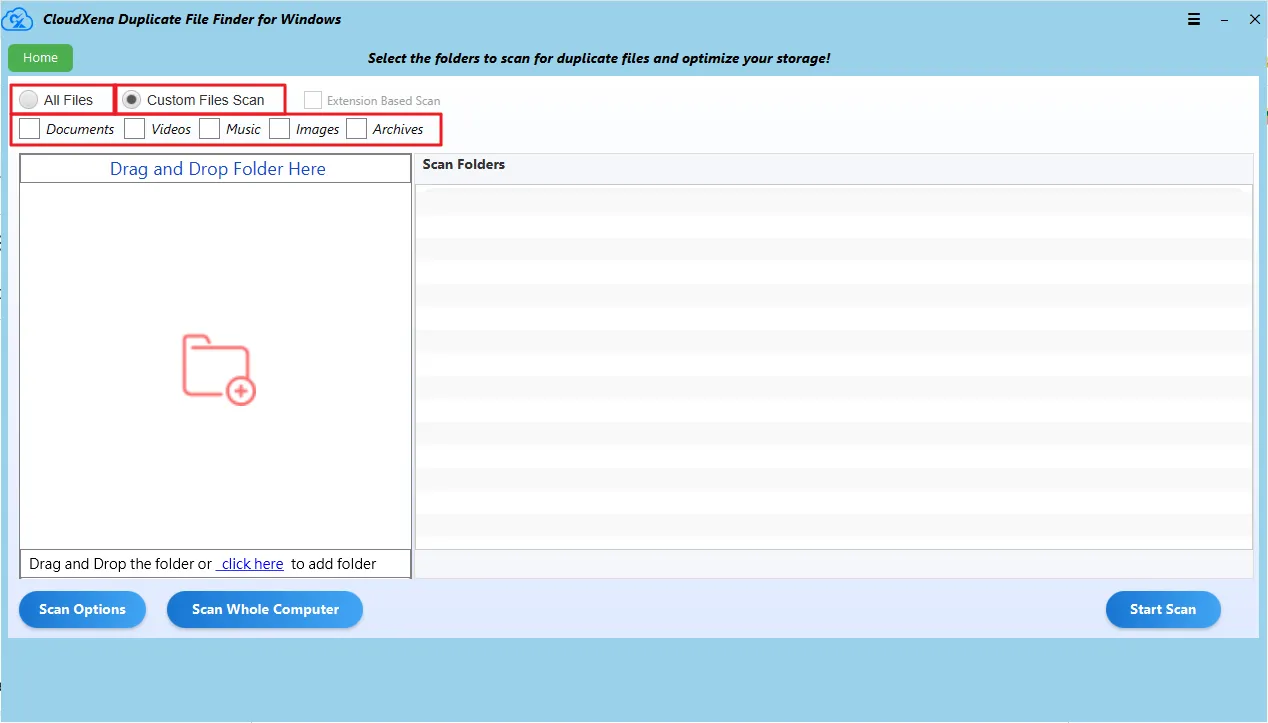This screenshot has width=1268, height=723.
Task: Tick the Videos checkbox
Action: (x=135, y=129)
